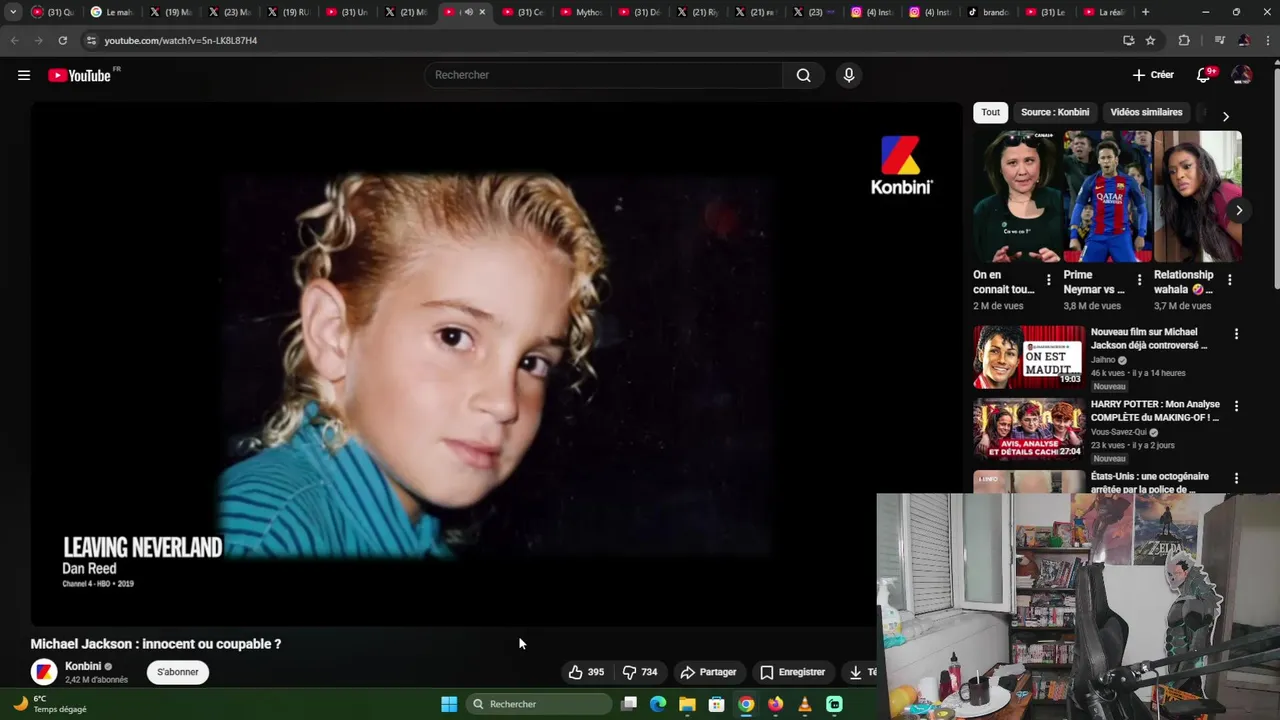This screenshot has height=720, width=1280.
Task: Open the Windows Start menu
Action: pyautogui.click(x=449, y=704)
